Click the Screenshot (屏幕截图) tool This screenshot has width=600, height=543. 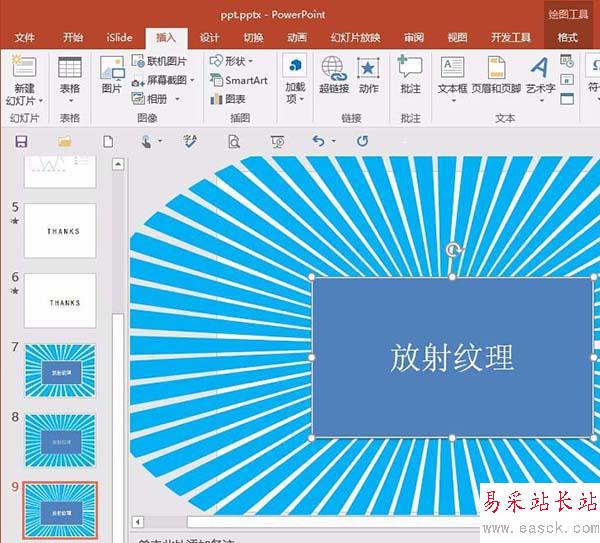[159, 80]
